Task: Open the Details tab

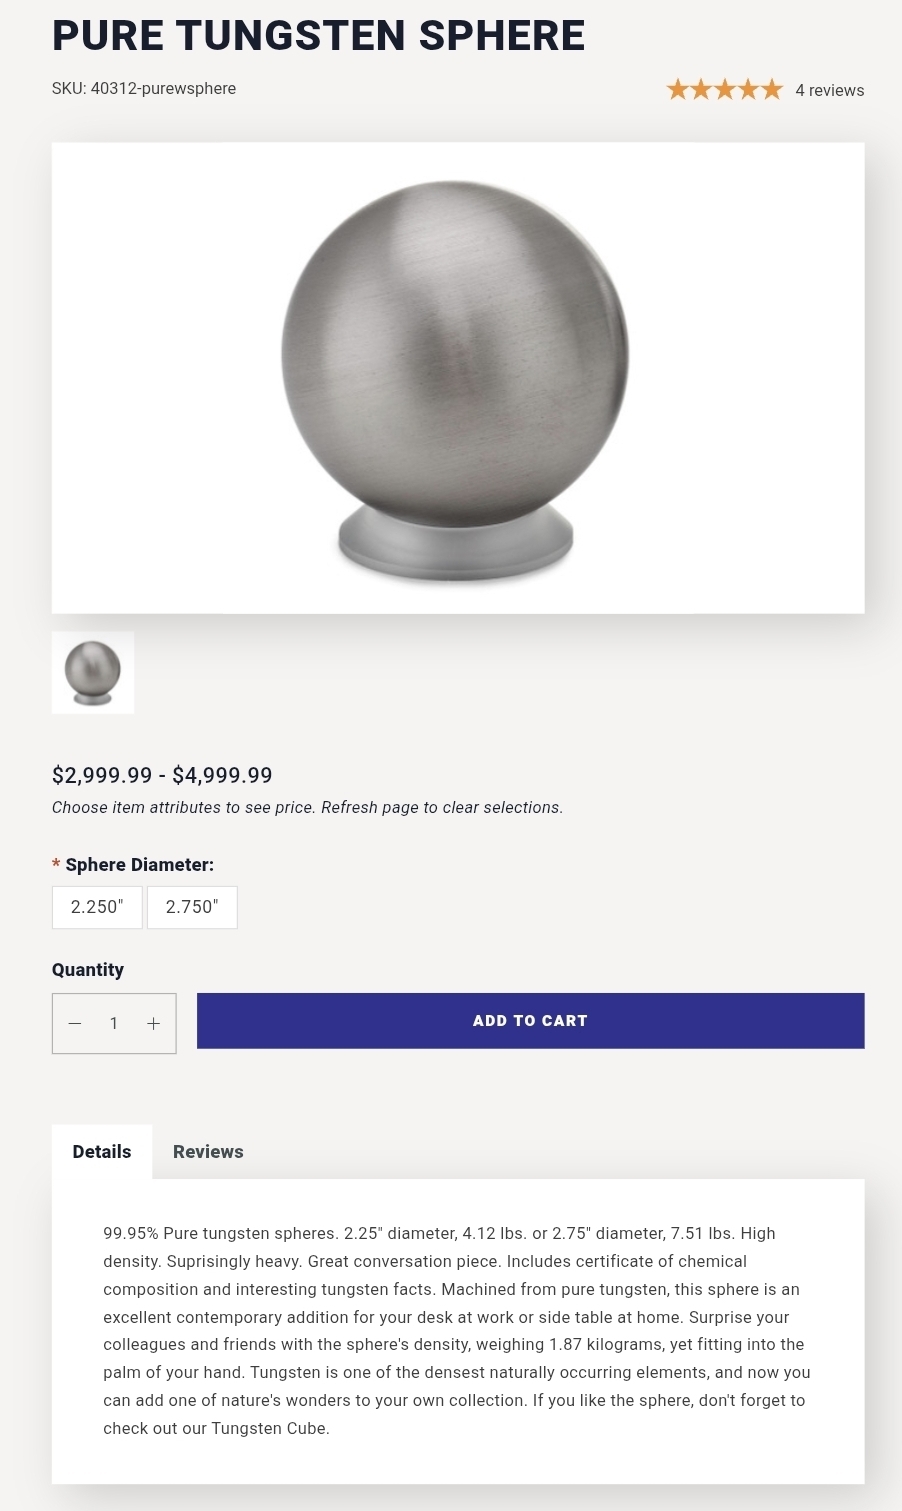Action: (102, 1152)
